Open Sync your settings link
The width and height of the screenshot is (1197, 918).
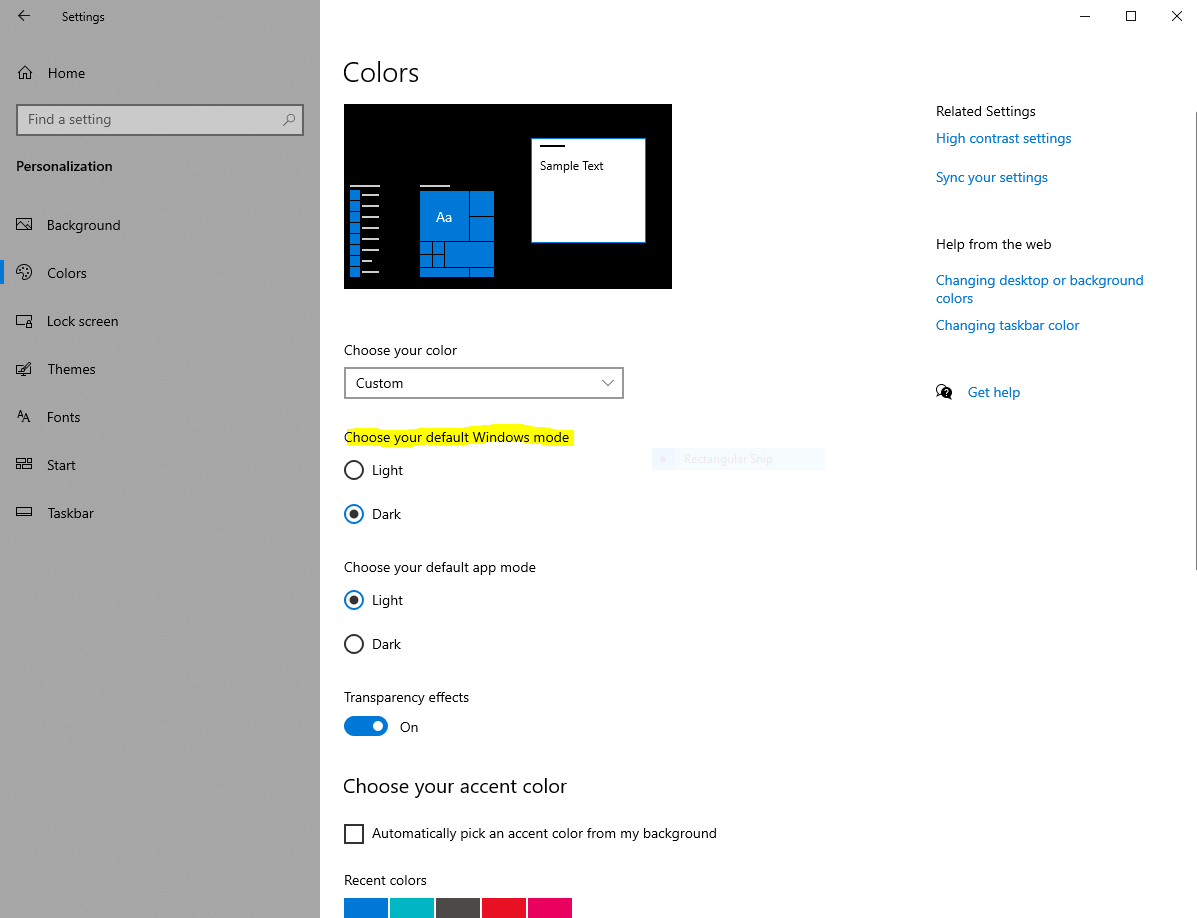[x=992, y=177]
